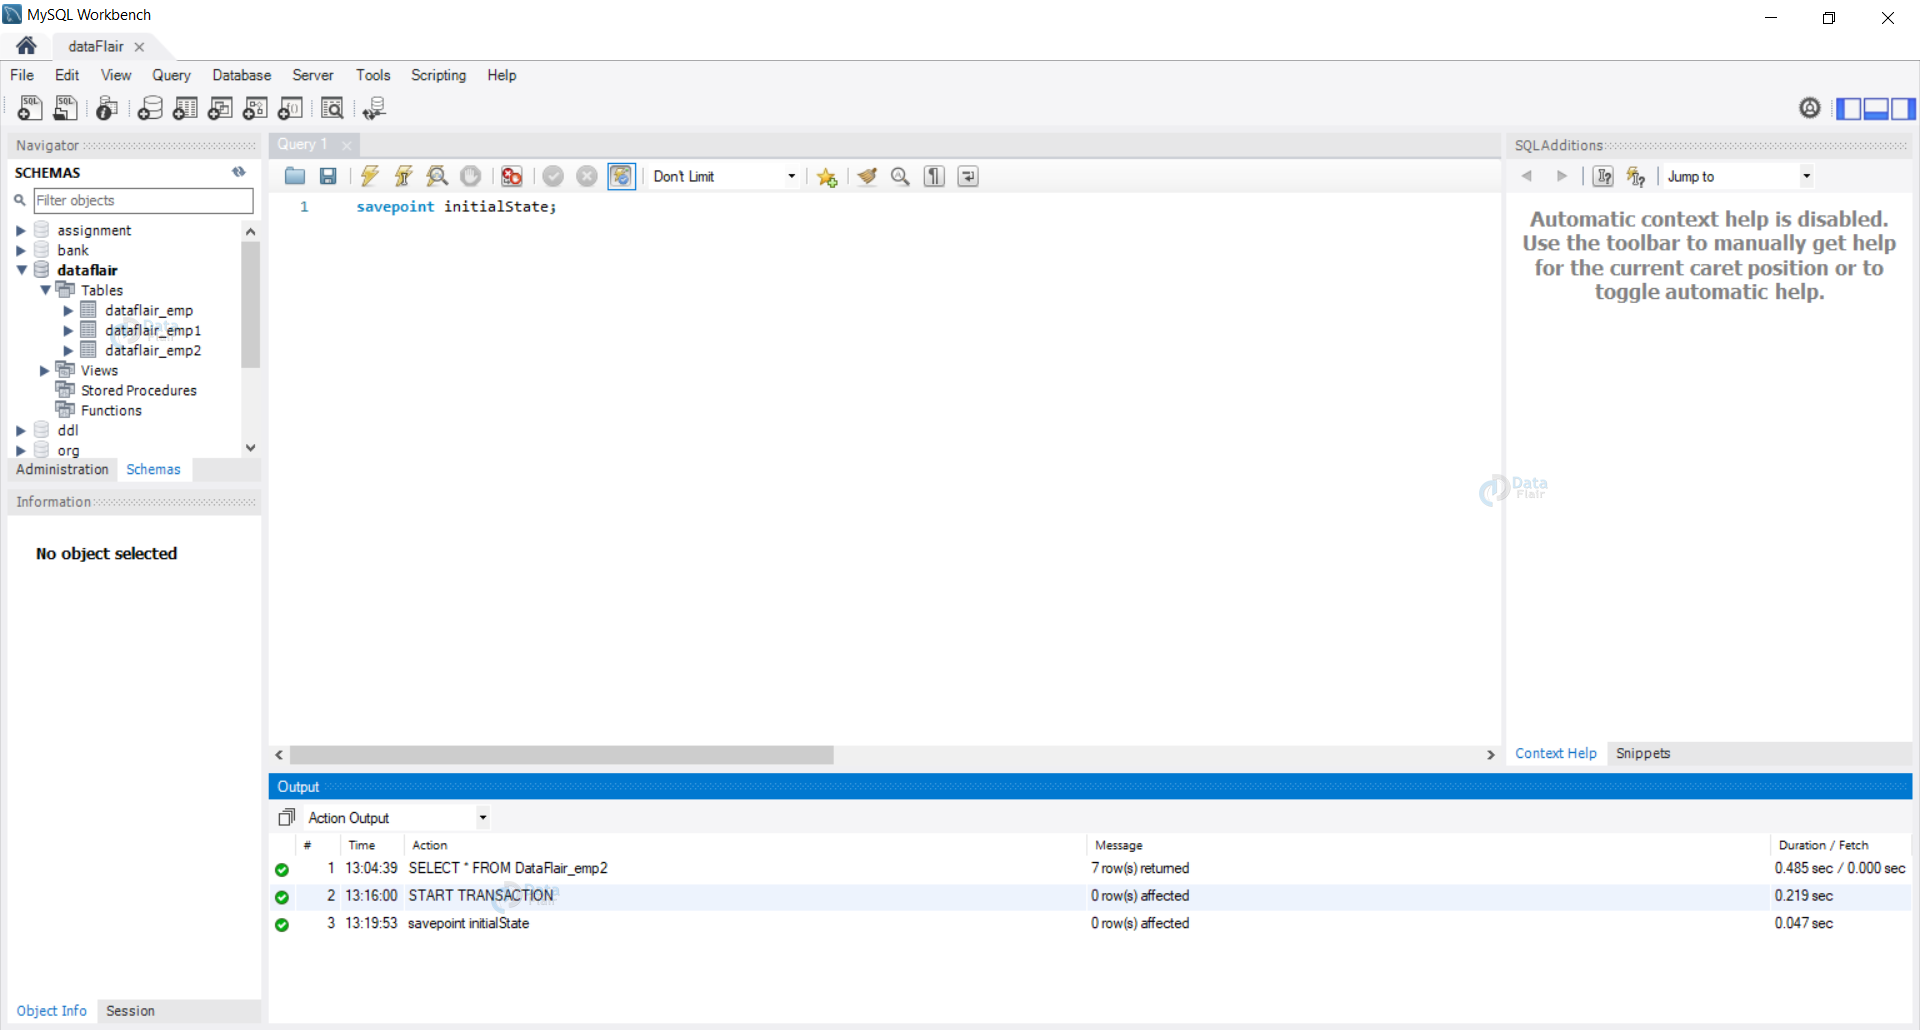This screenshot has width=1920, height=1030.
Task: Reconnect to DBMS icon
Action: click(x=375, y=108)
